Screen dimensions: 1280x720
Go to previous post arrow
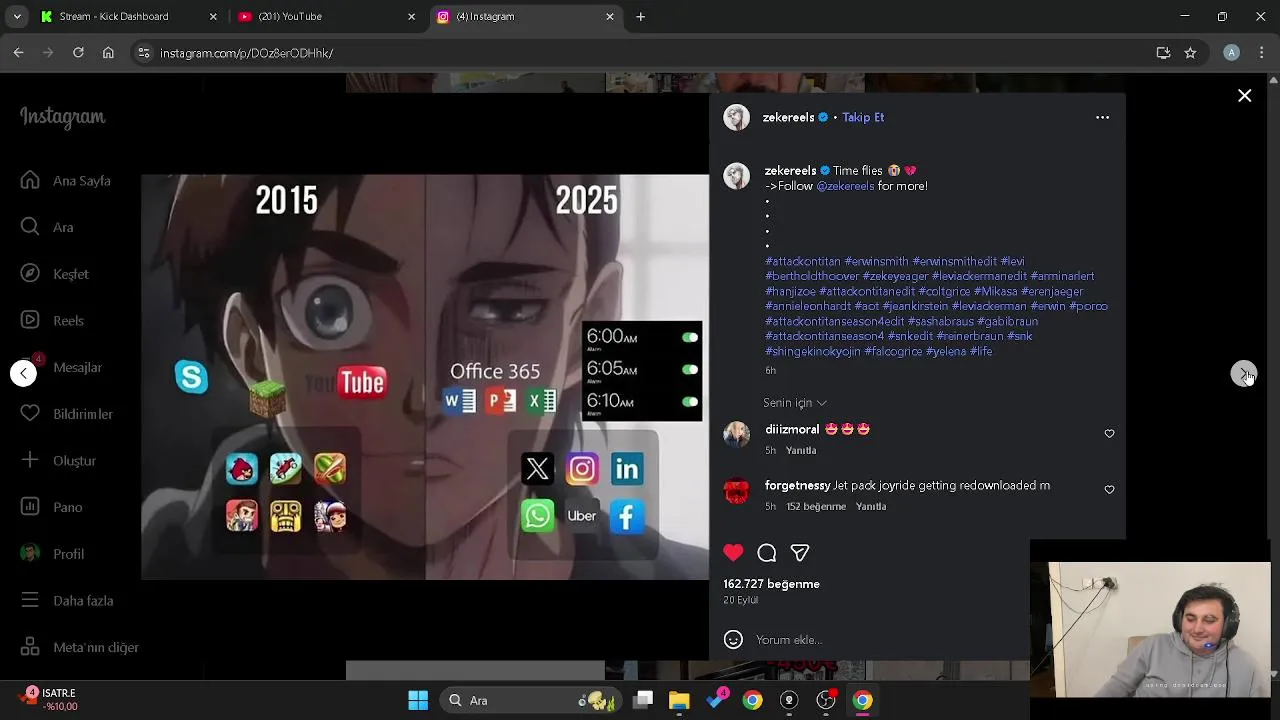(23, 373)
